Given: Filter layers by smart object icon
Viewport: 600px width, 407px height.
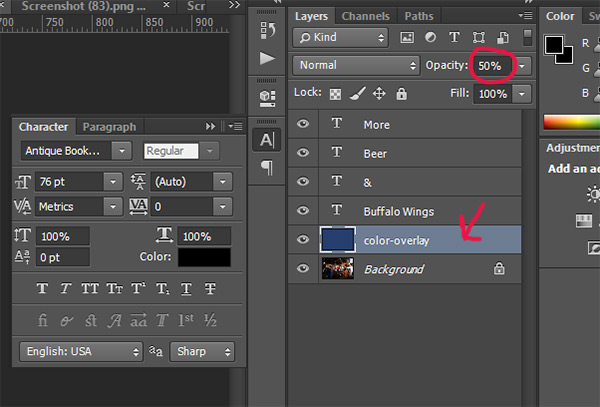Looking at the screenshot, I should pos(503,37).
